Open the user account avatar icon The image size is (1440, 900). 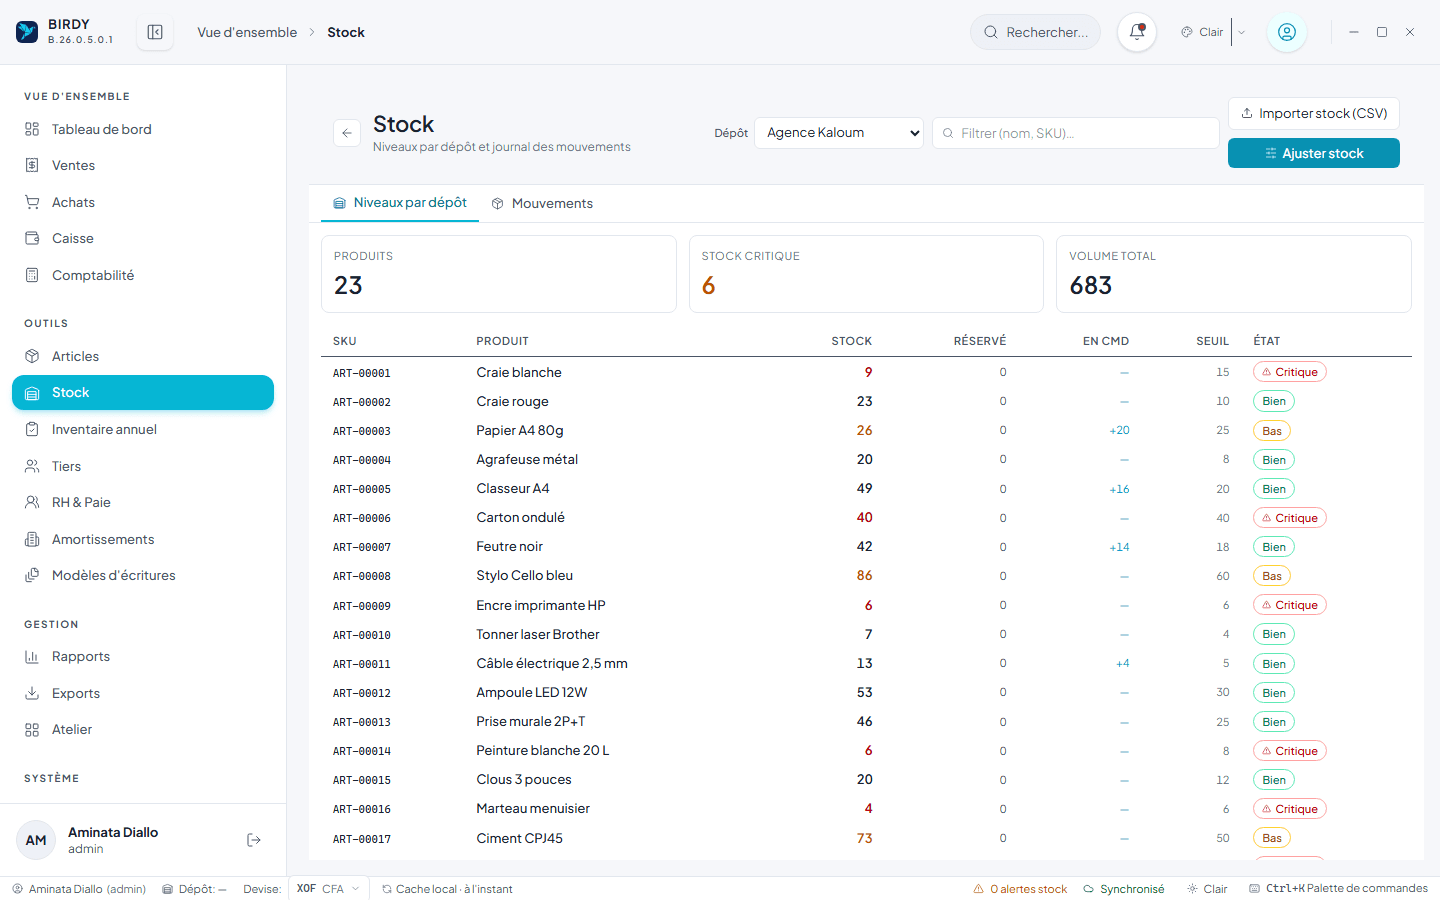[1287, 32]
